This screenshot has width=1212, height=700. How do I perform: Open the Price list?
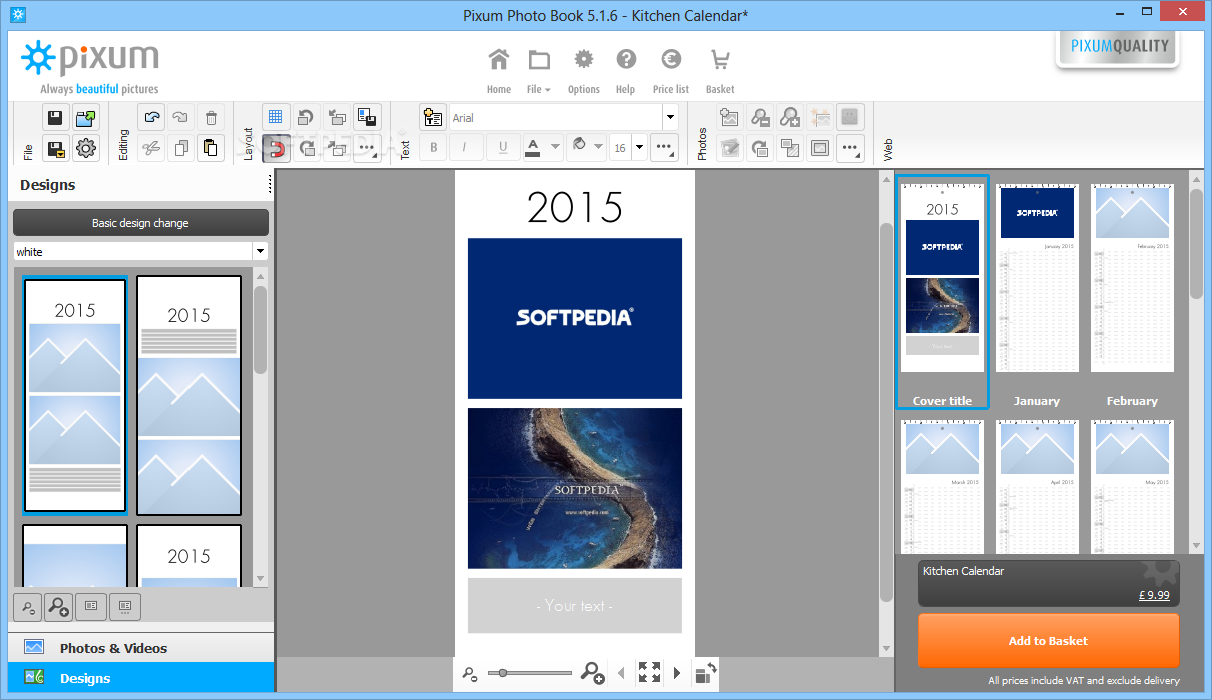coord(670,71)
